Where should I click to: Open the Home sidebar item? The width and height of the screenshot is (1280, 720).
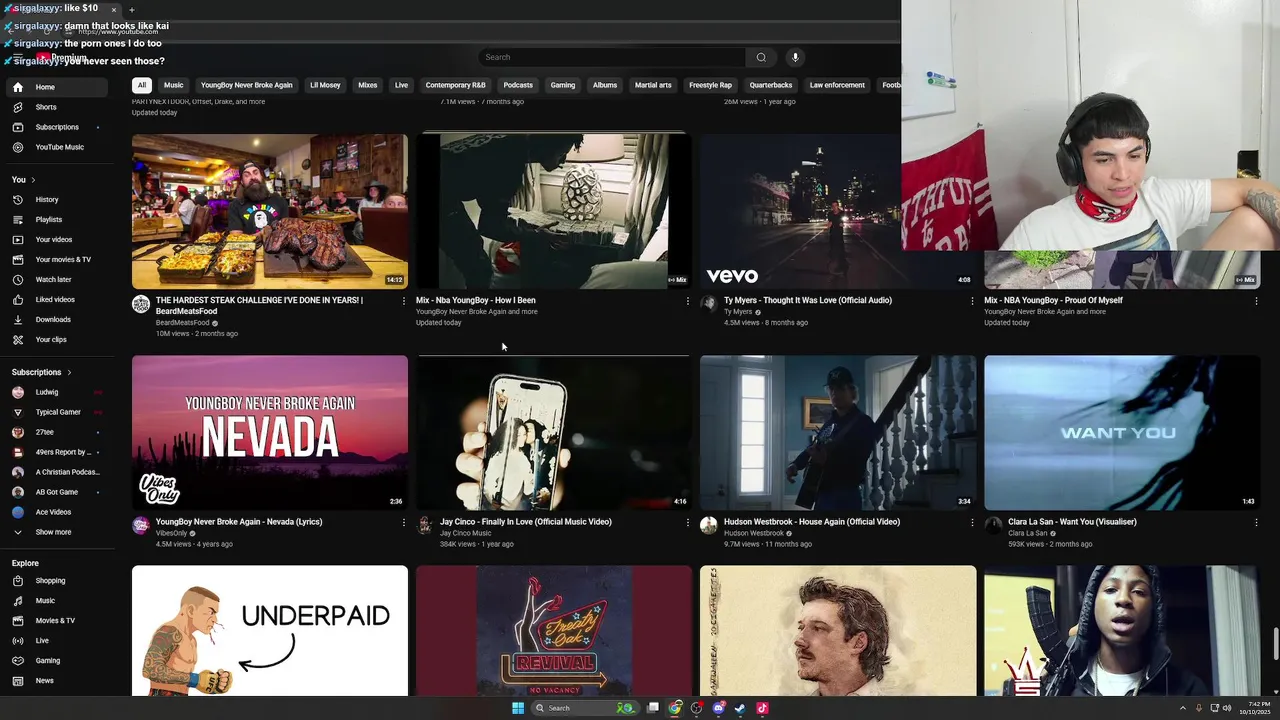pos(56,87)
